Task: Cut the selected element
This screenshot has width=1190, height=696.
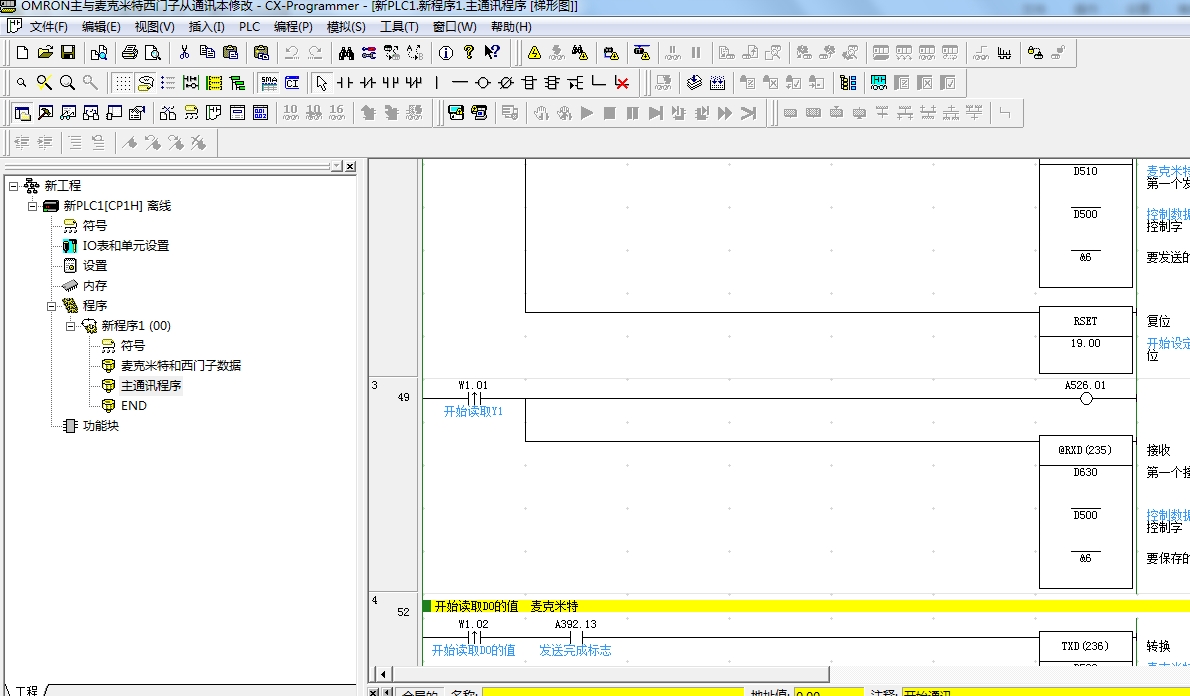Action: click(184, 52)
